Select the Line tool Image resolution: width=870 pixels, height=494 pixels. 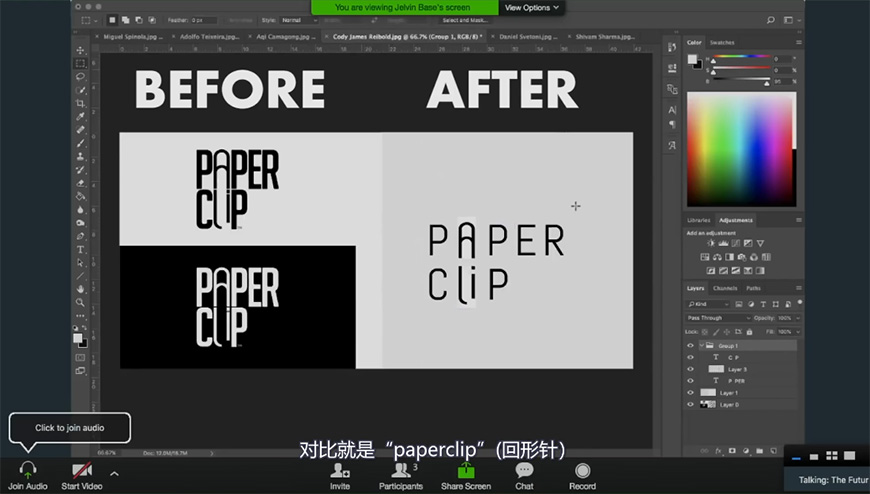click(80, 276)
